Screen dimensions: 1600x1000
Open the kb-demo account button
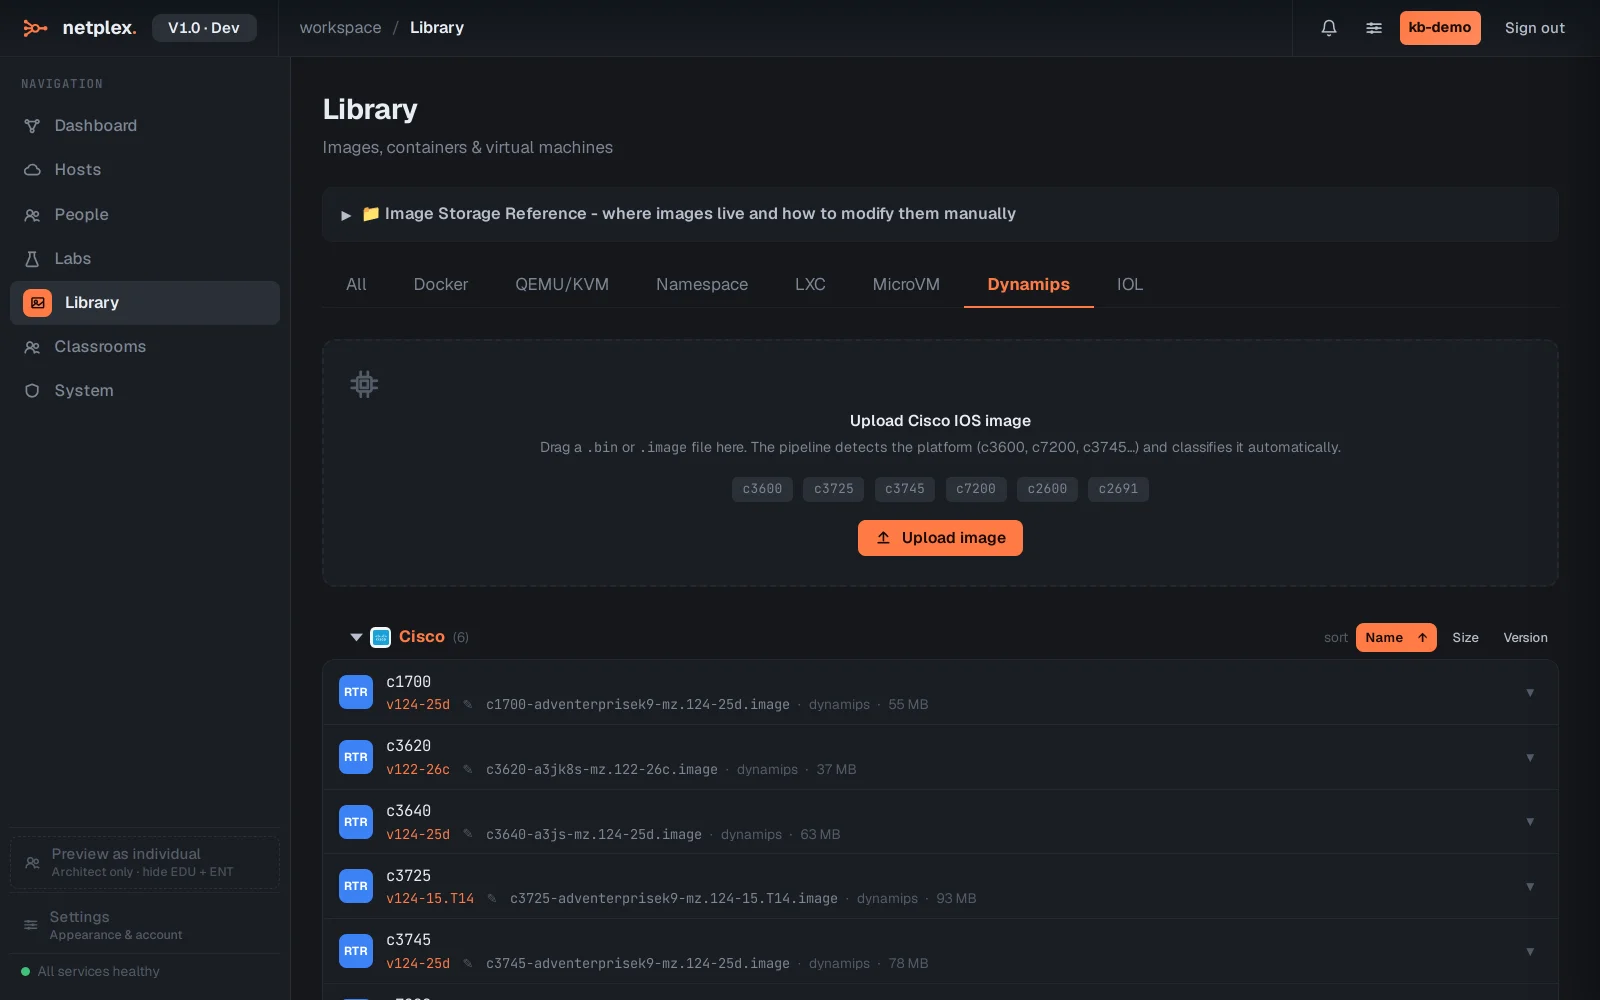click(1440, 28)
